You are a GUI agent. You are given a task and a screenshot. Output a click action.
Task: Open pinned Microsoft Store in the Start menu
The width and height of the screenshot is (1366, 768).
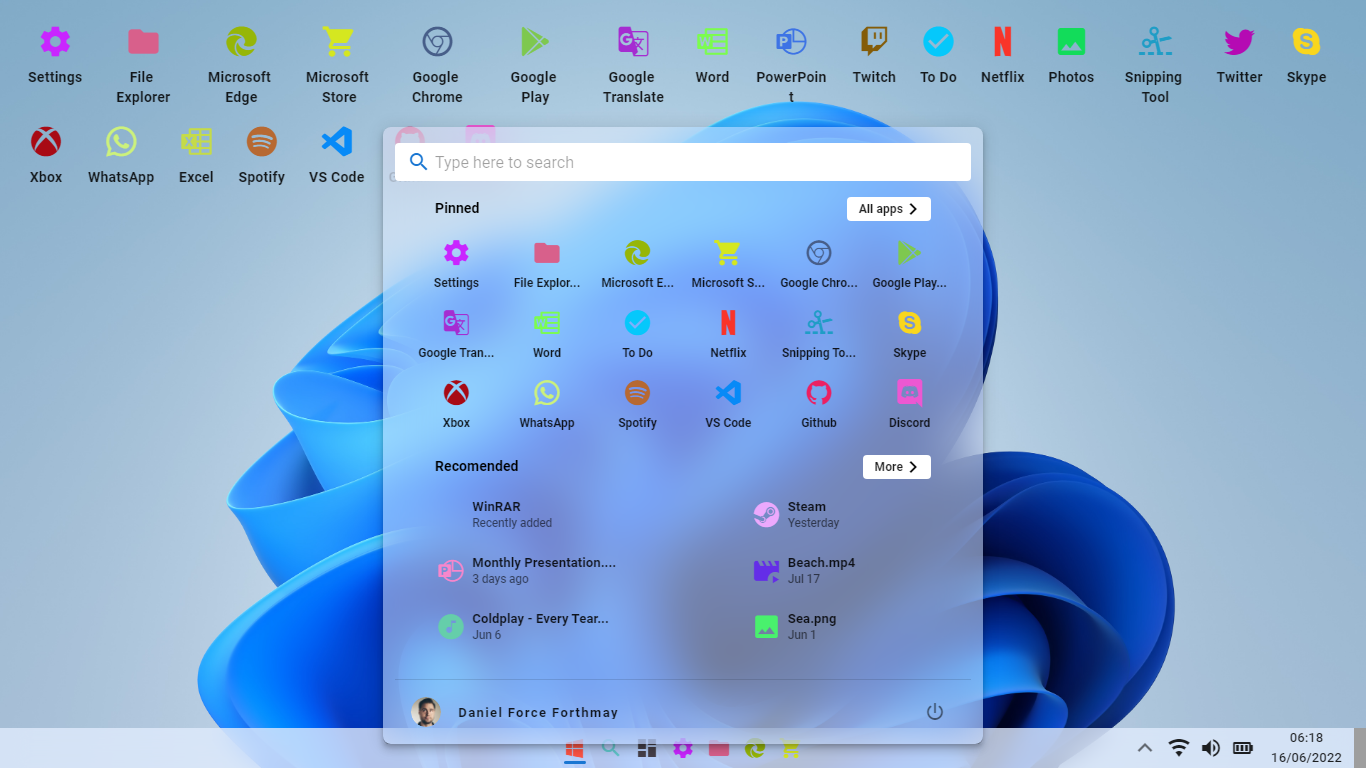tap(728, 264)
